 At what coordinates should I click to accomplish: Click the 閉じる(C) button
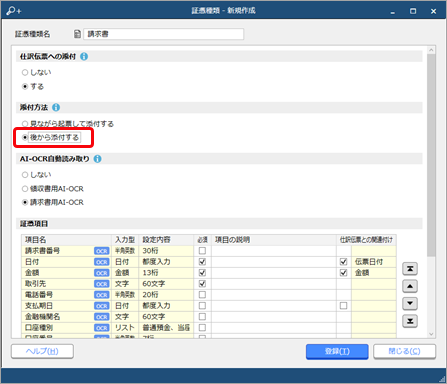[x=404, y=351]
